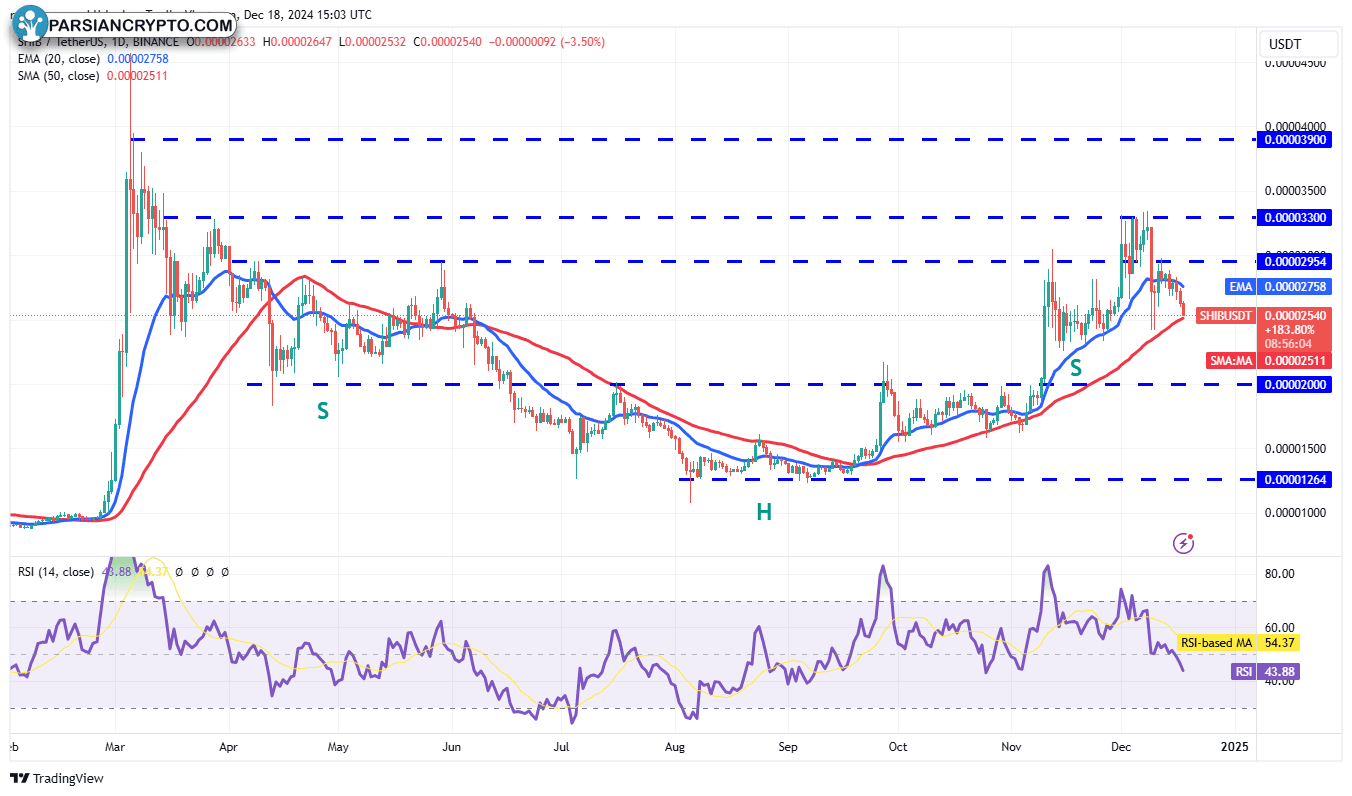Image resolution: width=1352 pixels, height=796 pixels.
Task: Click the 80.00 RSI scale value
Action: click(1281, 574)
